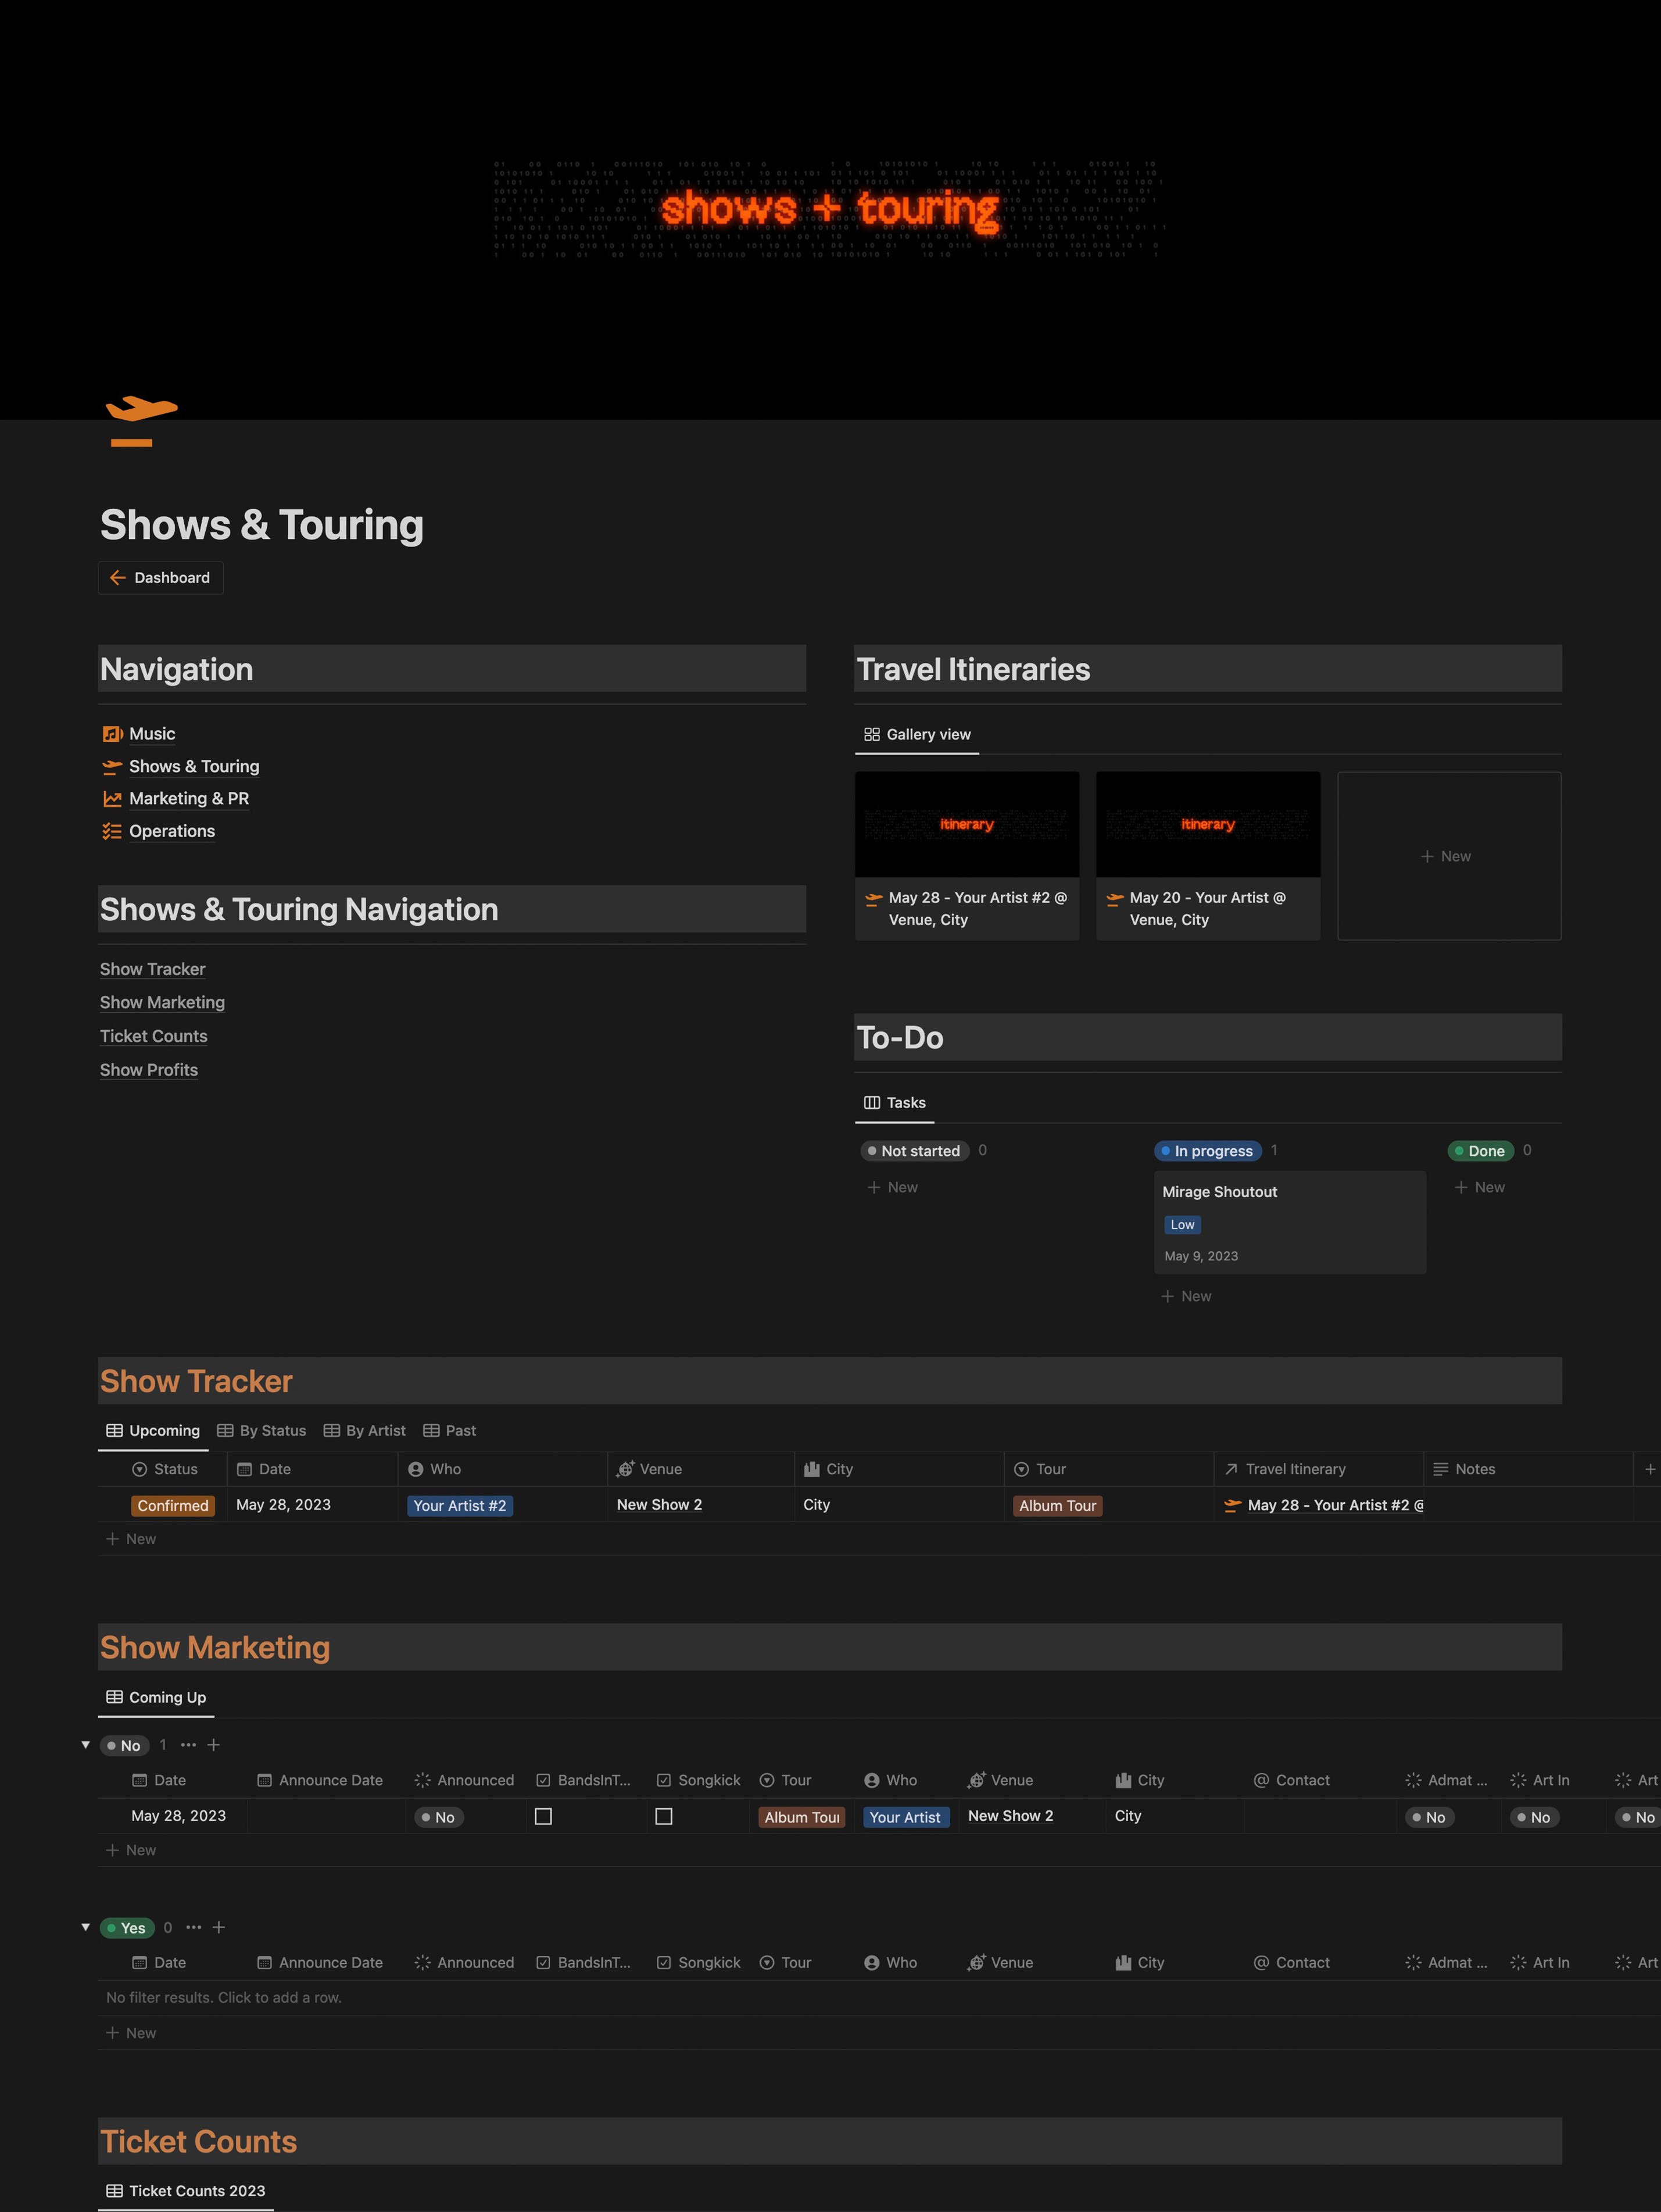Check the Songkick checkbox for New Show 2

click(663, 1816)
